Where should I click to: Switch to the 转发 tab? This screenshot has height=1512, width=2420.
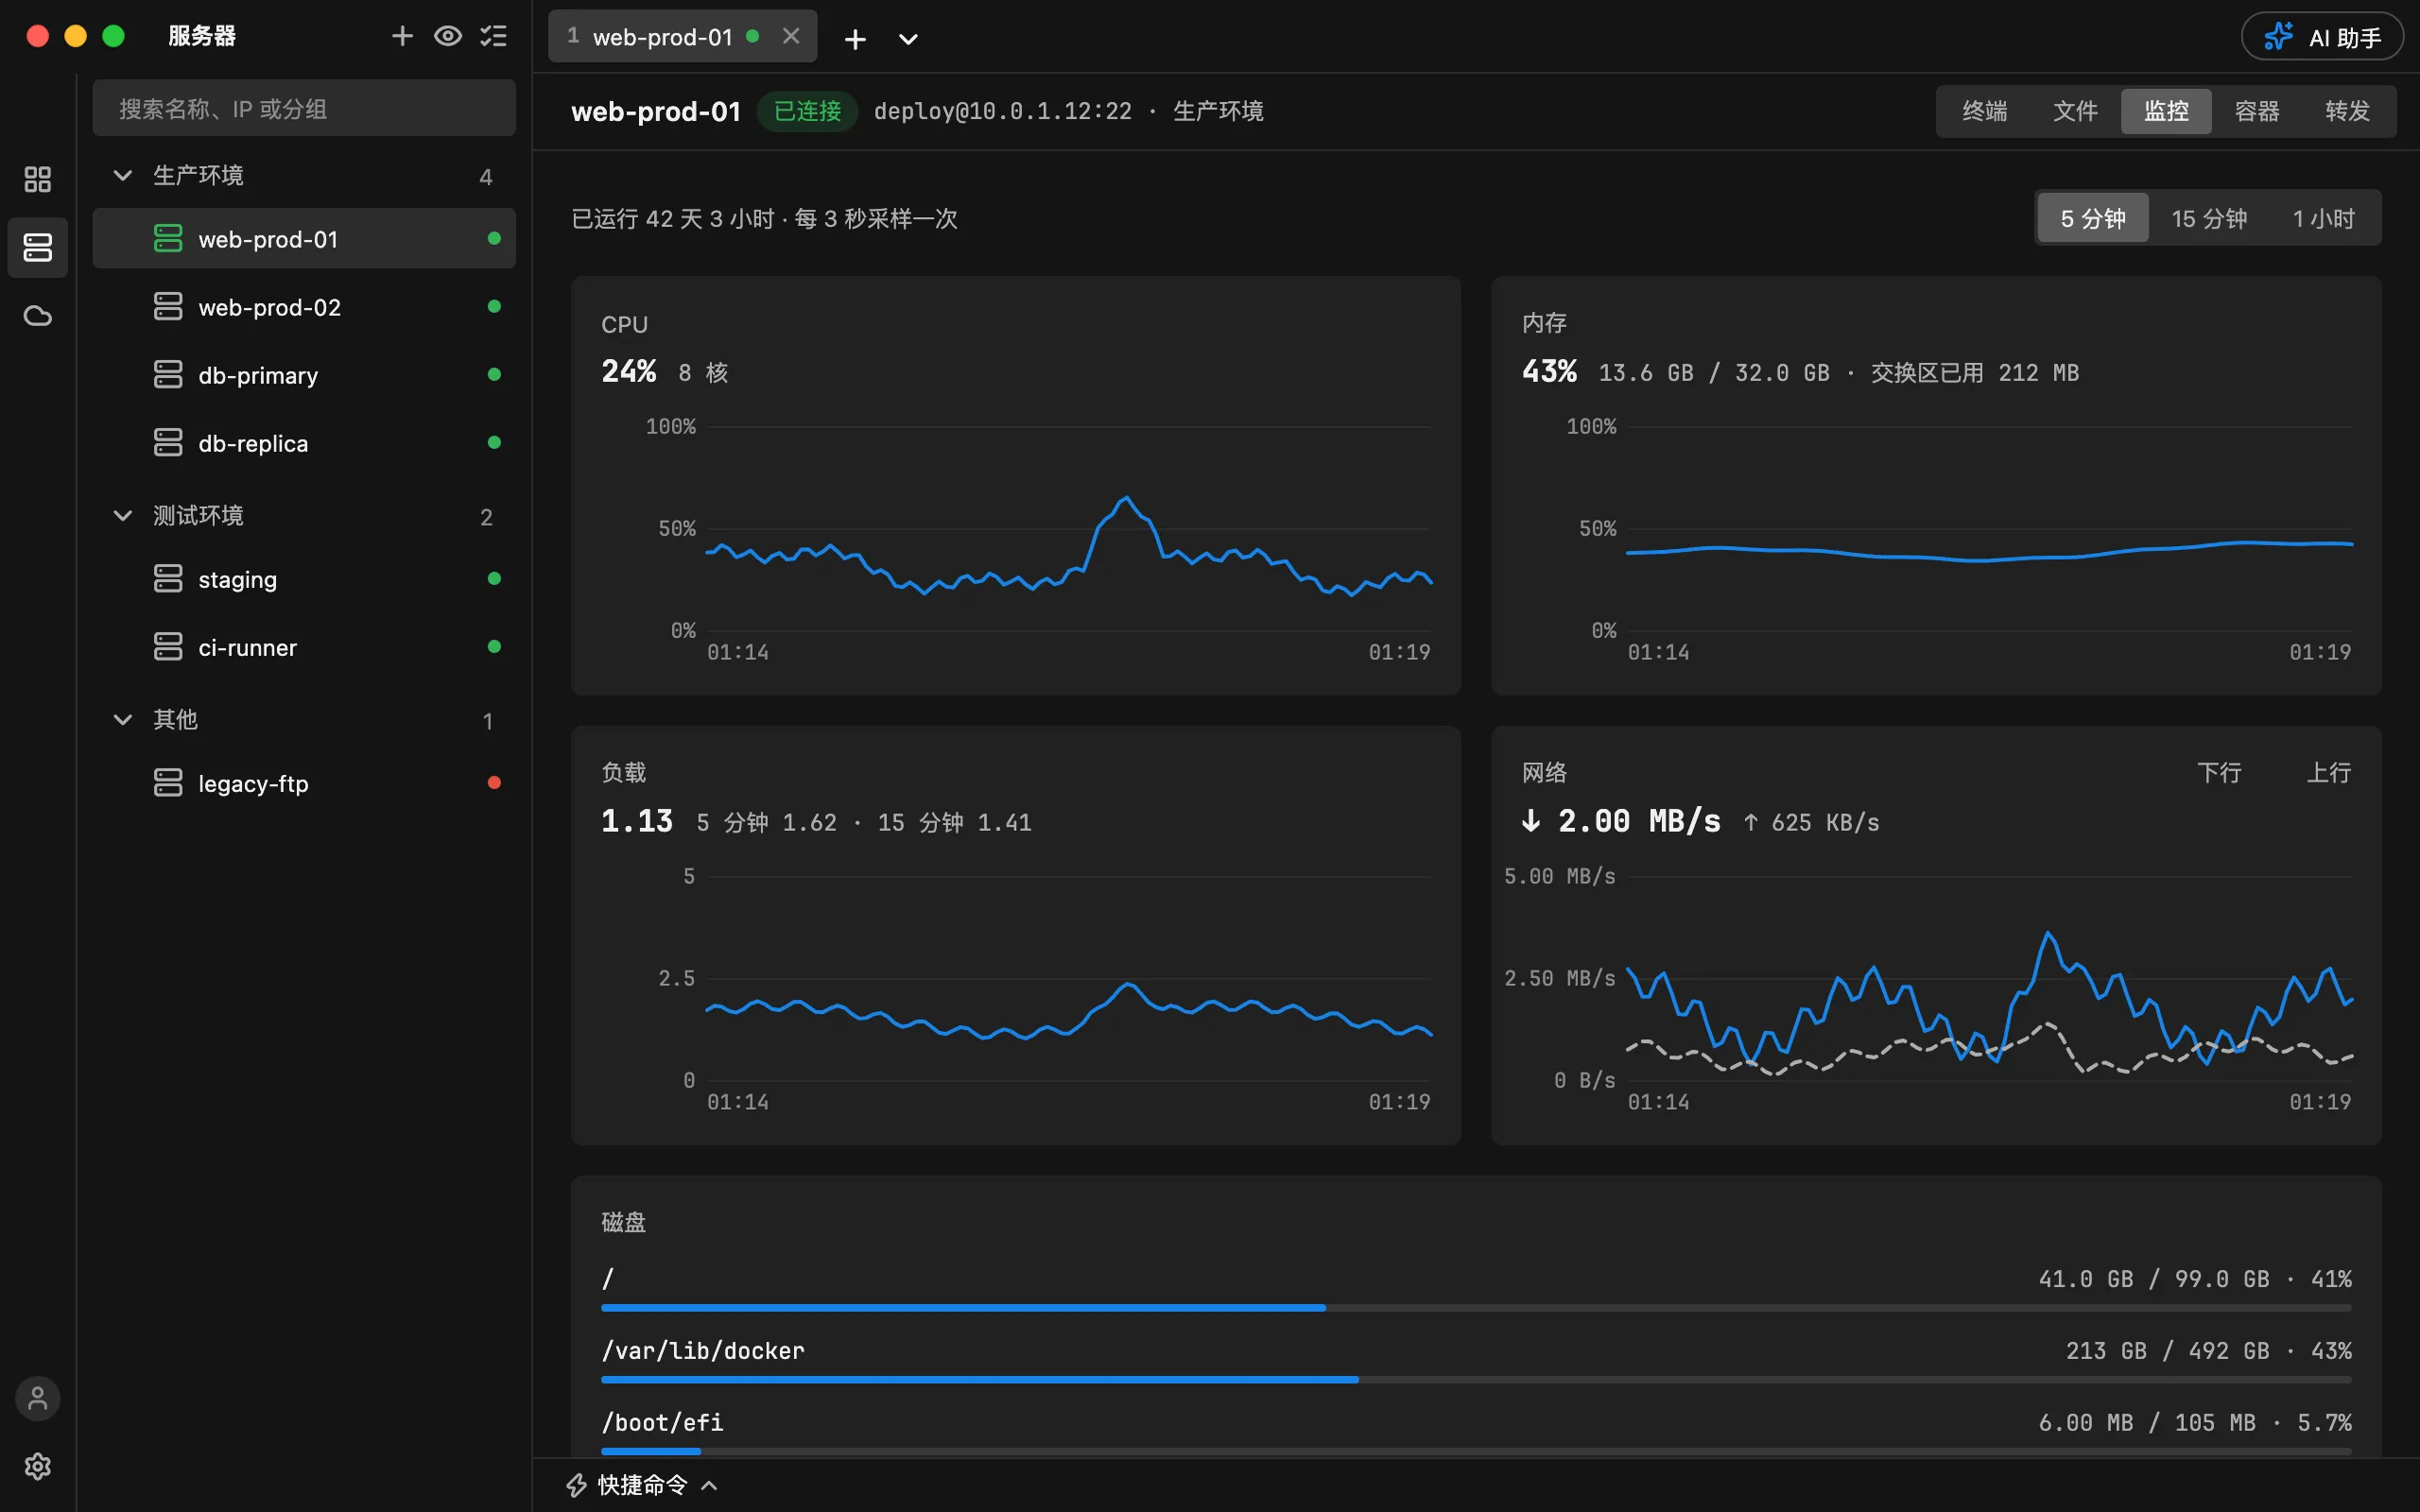point(2347,111)
